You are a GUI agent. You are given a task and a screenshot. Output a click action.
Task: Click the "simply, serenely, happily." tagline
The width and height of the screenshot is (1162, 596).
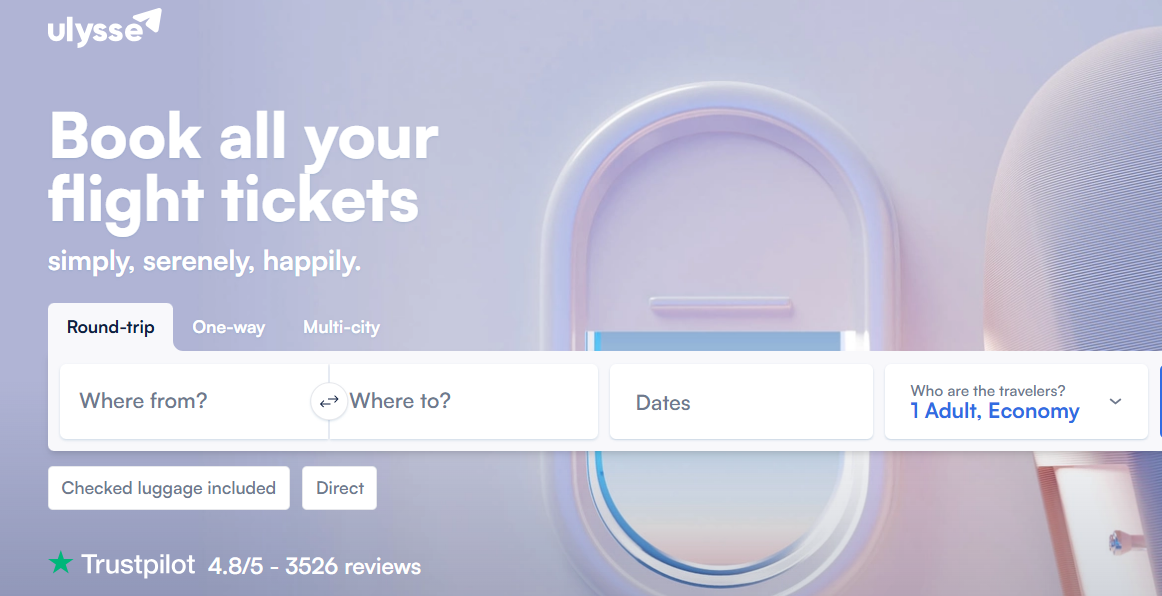(205, 262)
